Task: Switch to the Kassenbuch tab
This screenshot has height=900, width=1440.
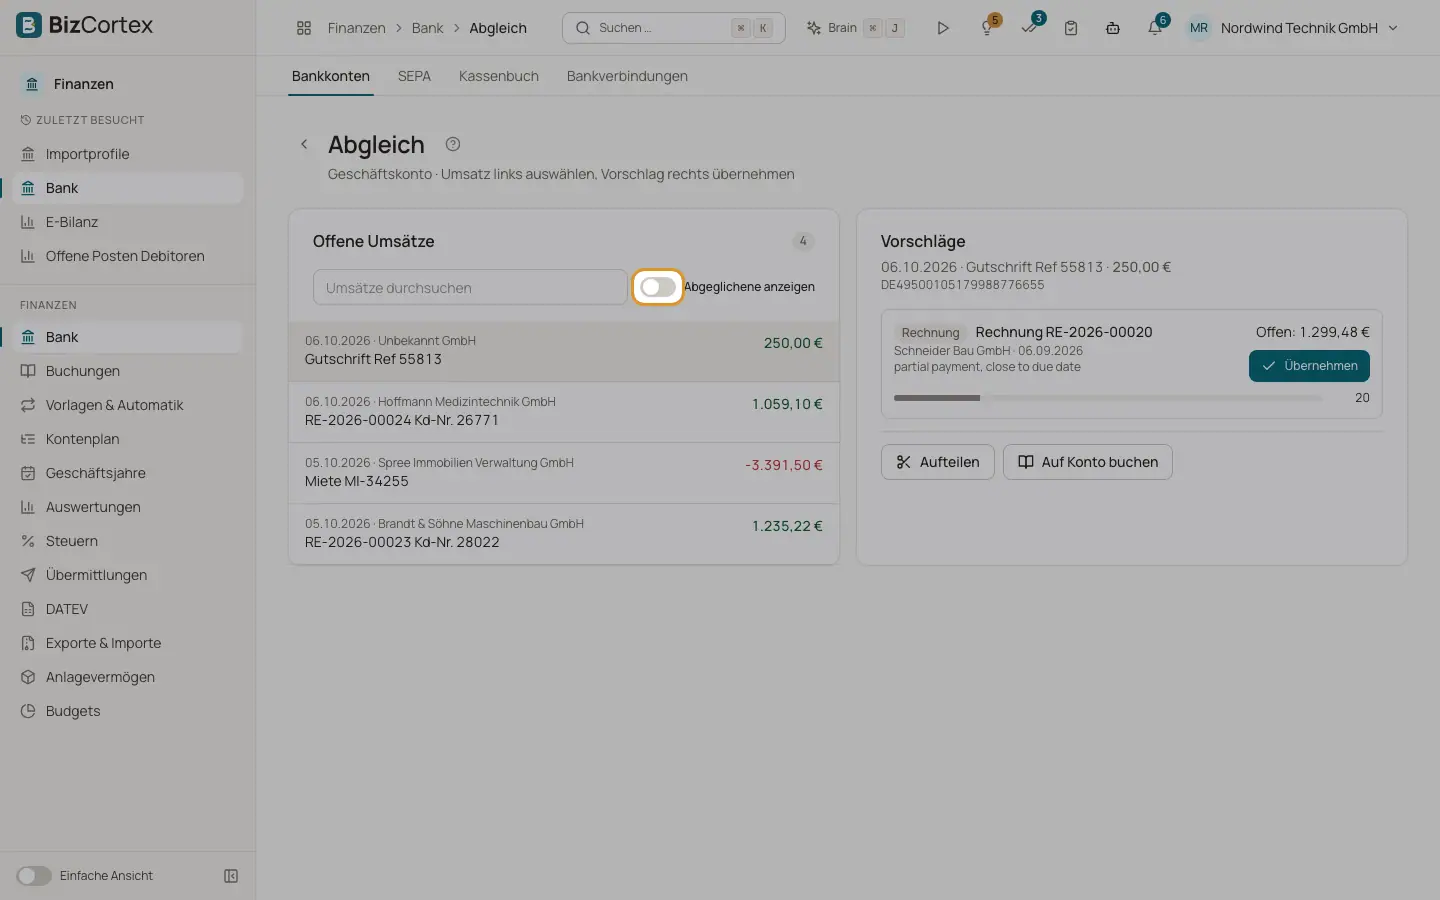Action: click(x=499, y=76)
